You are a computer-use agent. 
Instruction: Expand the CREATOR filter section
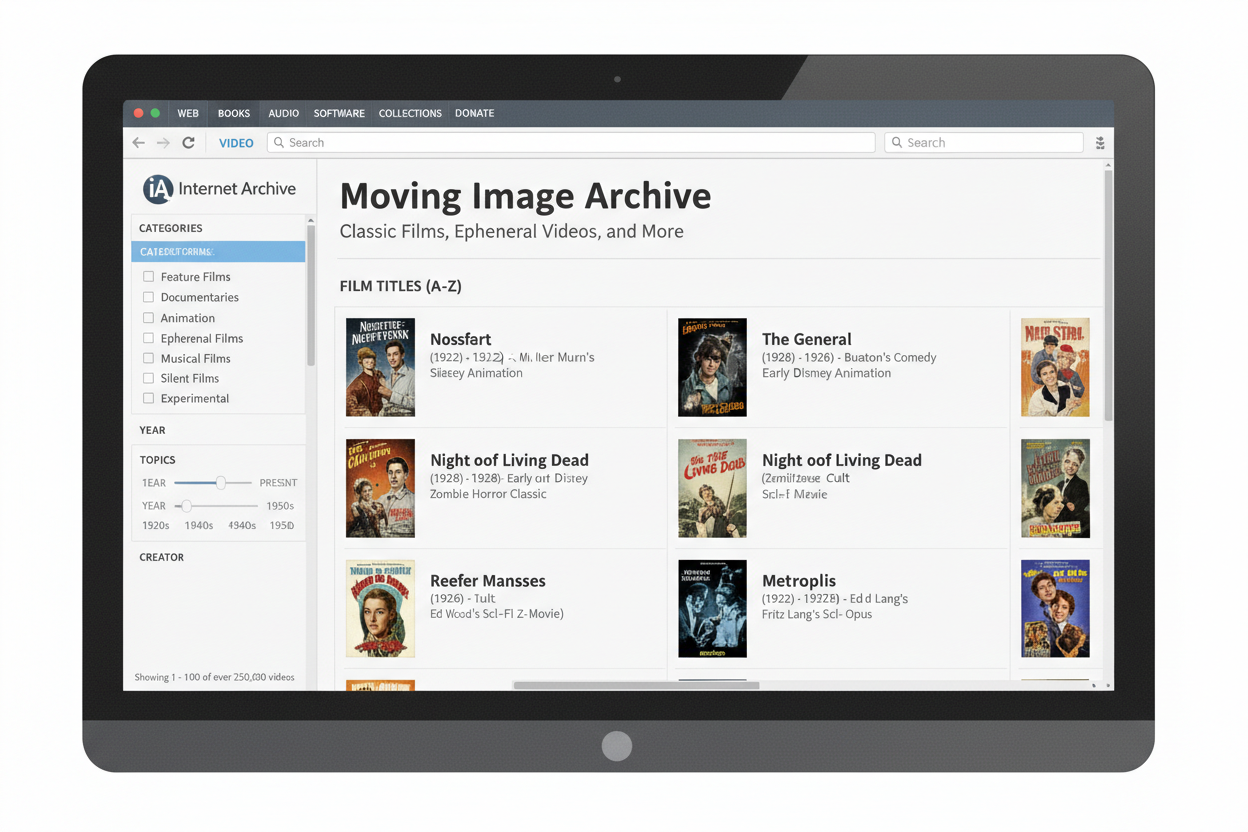click(162, 557)
